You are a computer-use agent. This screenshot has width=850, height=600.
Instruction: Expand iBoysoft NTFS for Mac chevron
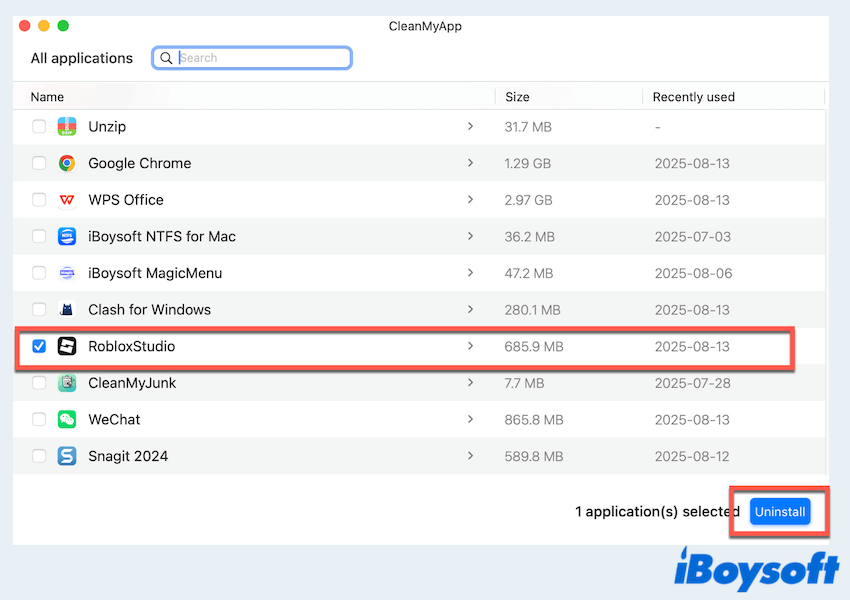(470, 236)
